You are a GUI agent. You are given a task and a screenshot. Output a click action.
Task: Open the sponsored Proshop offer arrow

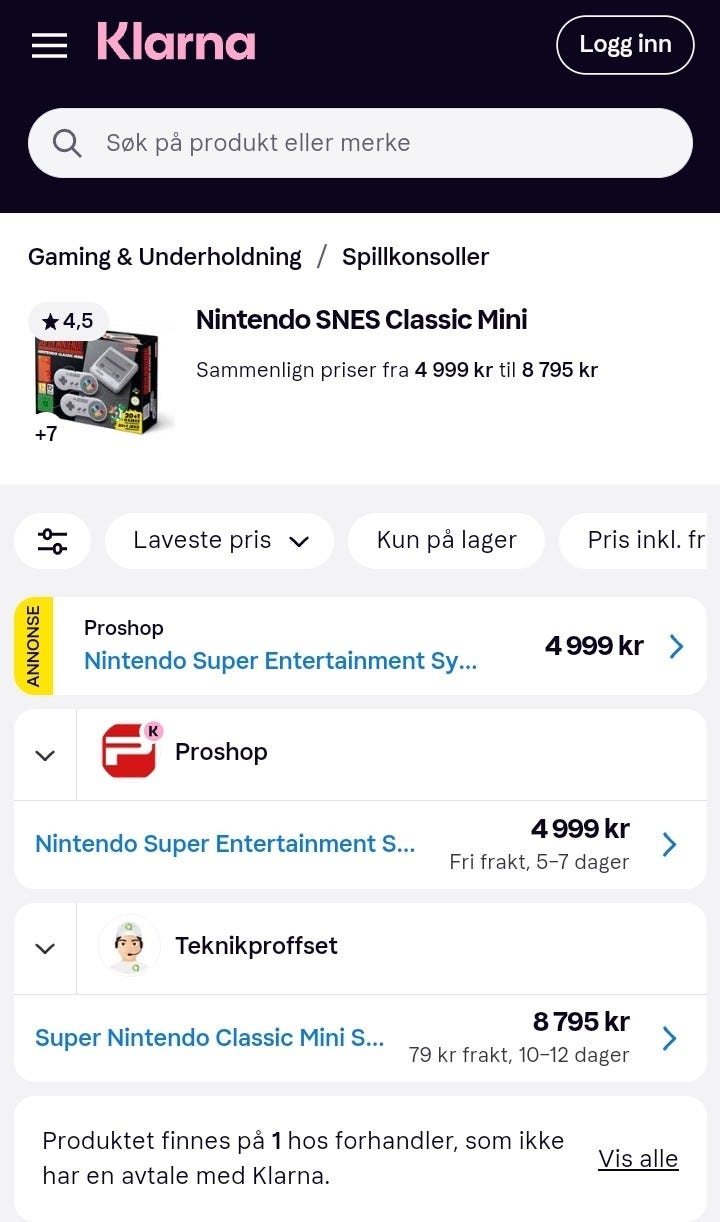676,646
